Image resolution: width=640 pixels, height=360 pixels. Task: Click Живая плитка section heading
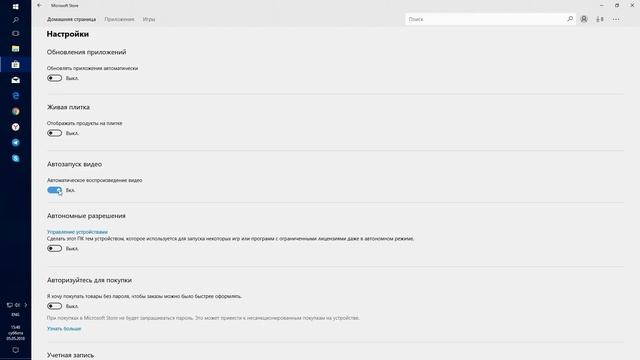(68, 107)
